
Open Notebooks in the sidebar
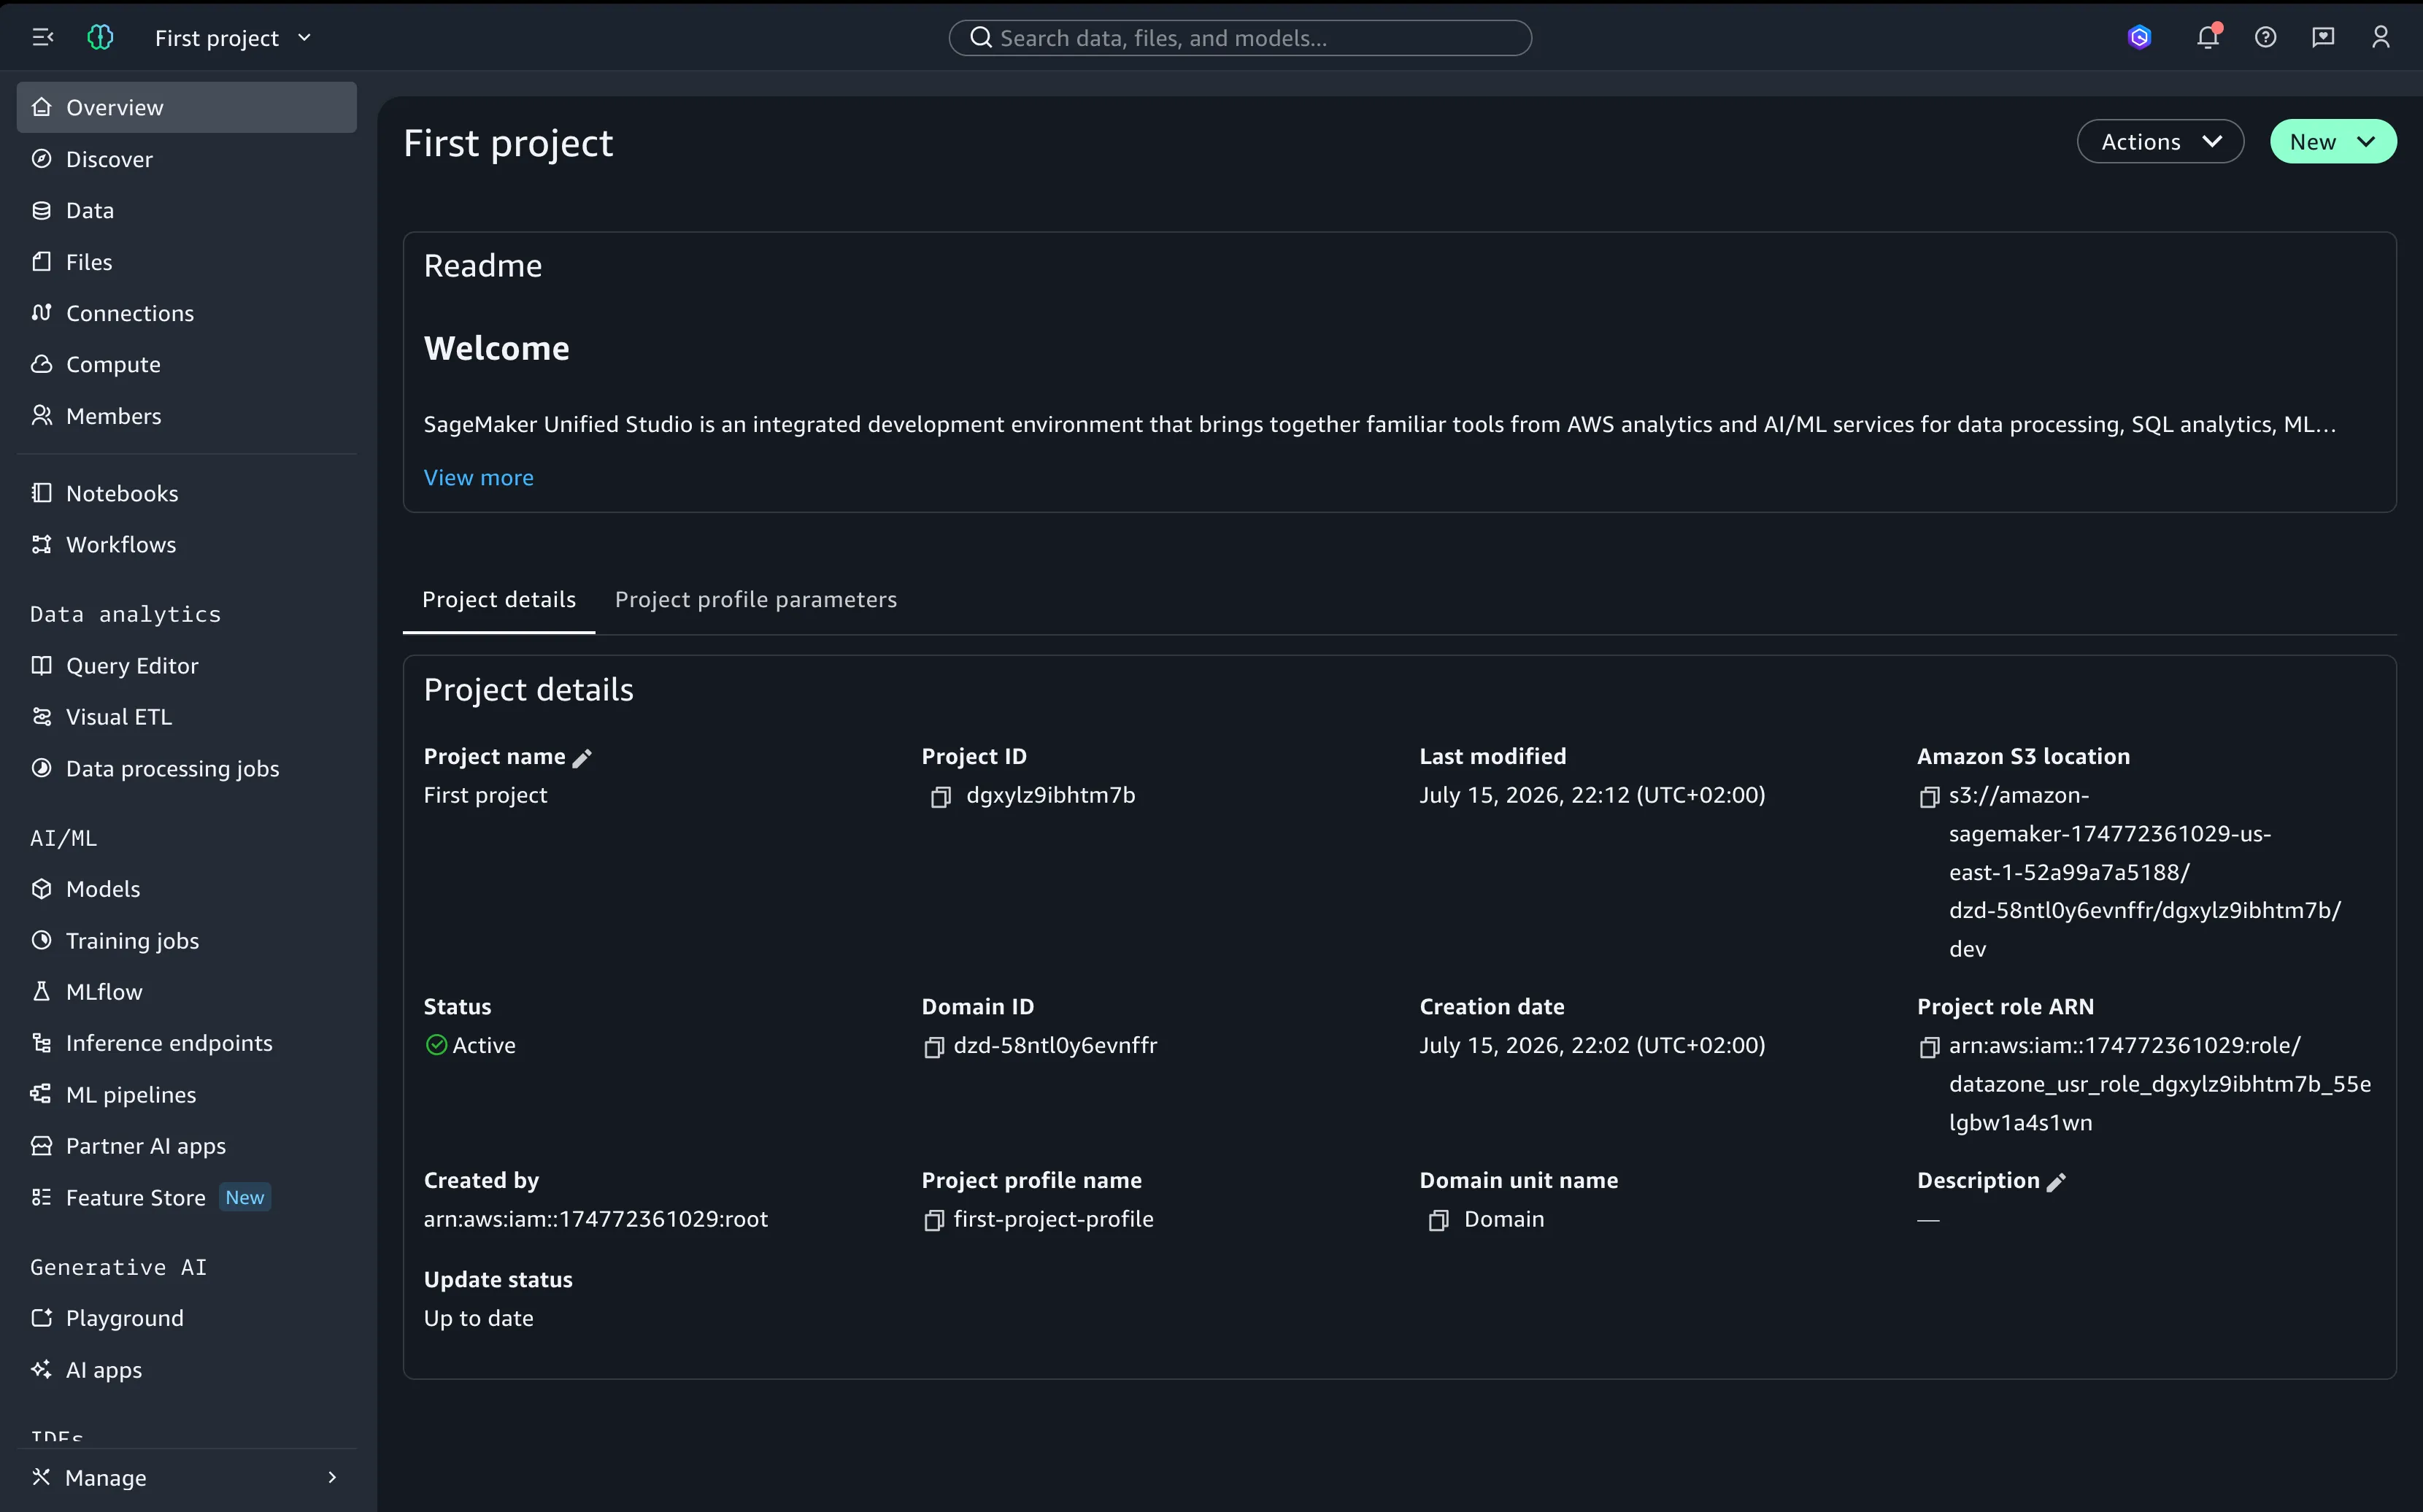pyautogui.click(x=187, y=493)
